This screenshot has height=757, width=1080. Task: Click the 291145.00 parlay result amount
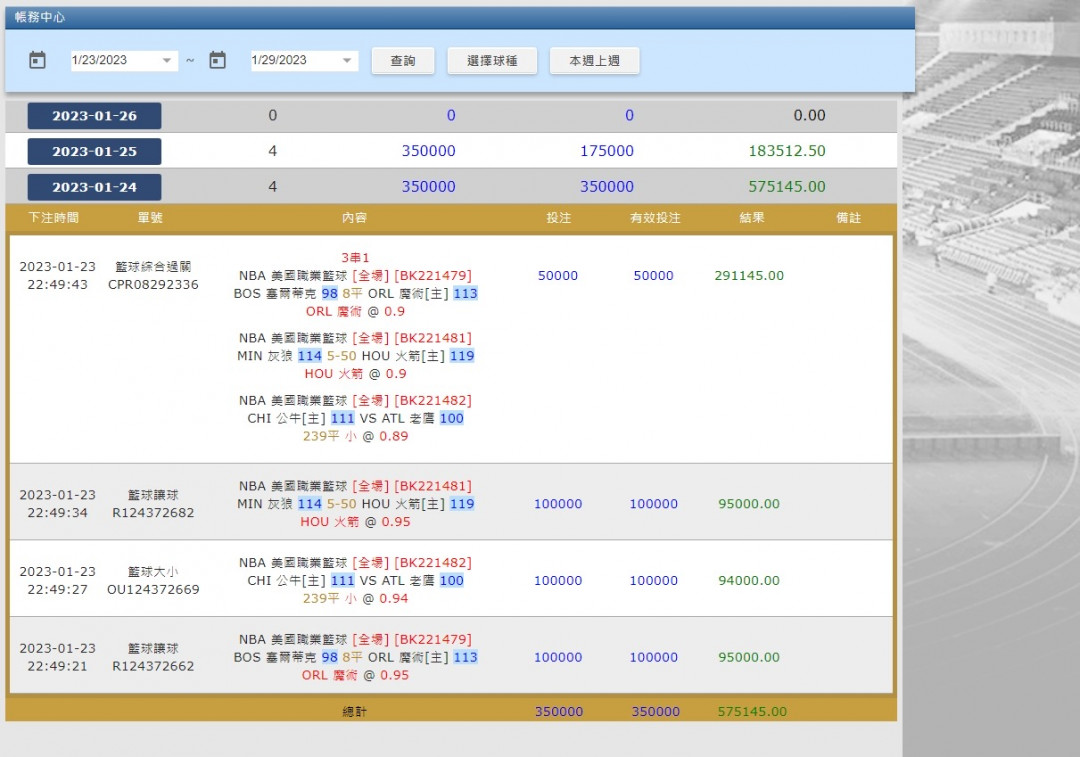tap(749, 276)
